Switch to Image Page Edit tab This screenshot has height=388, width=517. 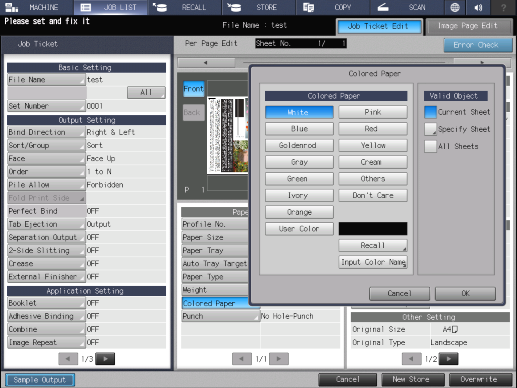click(x=468, y=26)
